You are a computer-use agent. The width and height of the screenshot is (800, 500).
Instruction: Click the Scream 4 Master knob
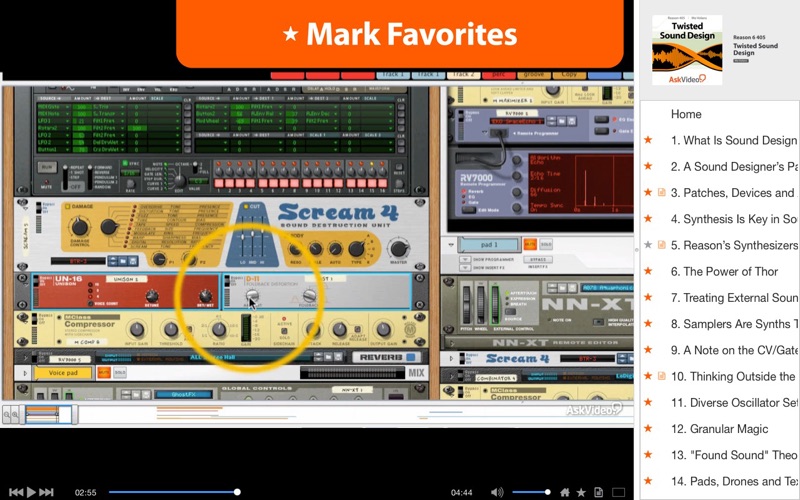[x=398, y=249]
